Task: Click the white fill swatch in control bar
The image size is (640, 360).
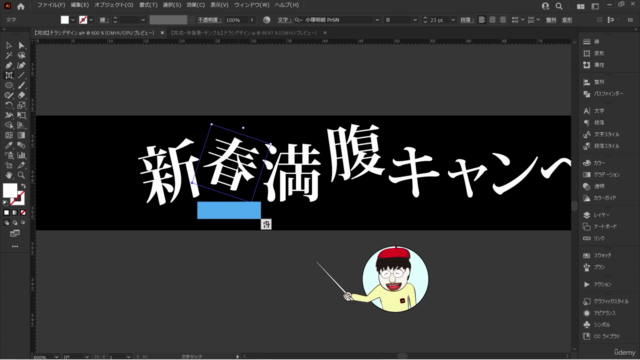Action: click(x=64, y=20)
